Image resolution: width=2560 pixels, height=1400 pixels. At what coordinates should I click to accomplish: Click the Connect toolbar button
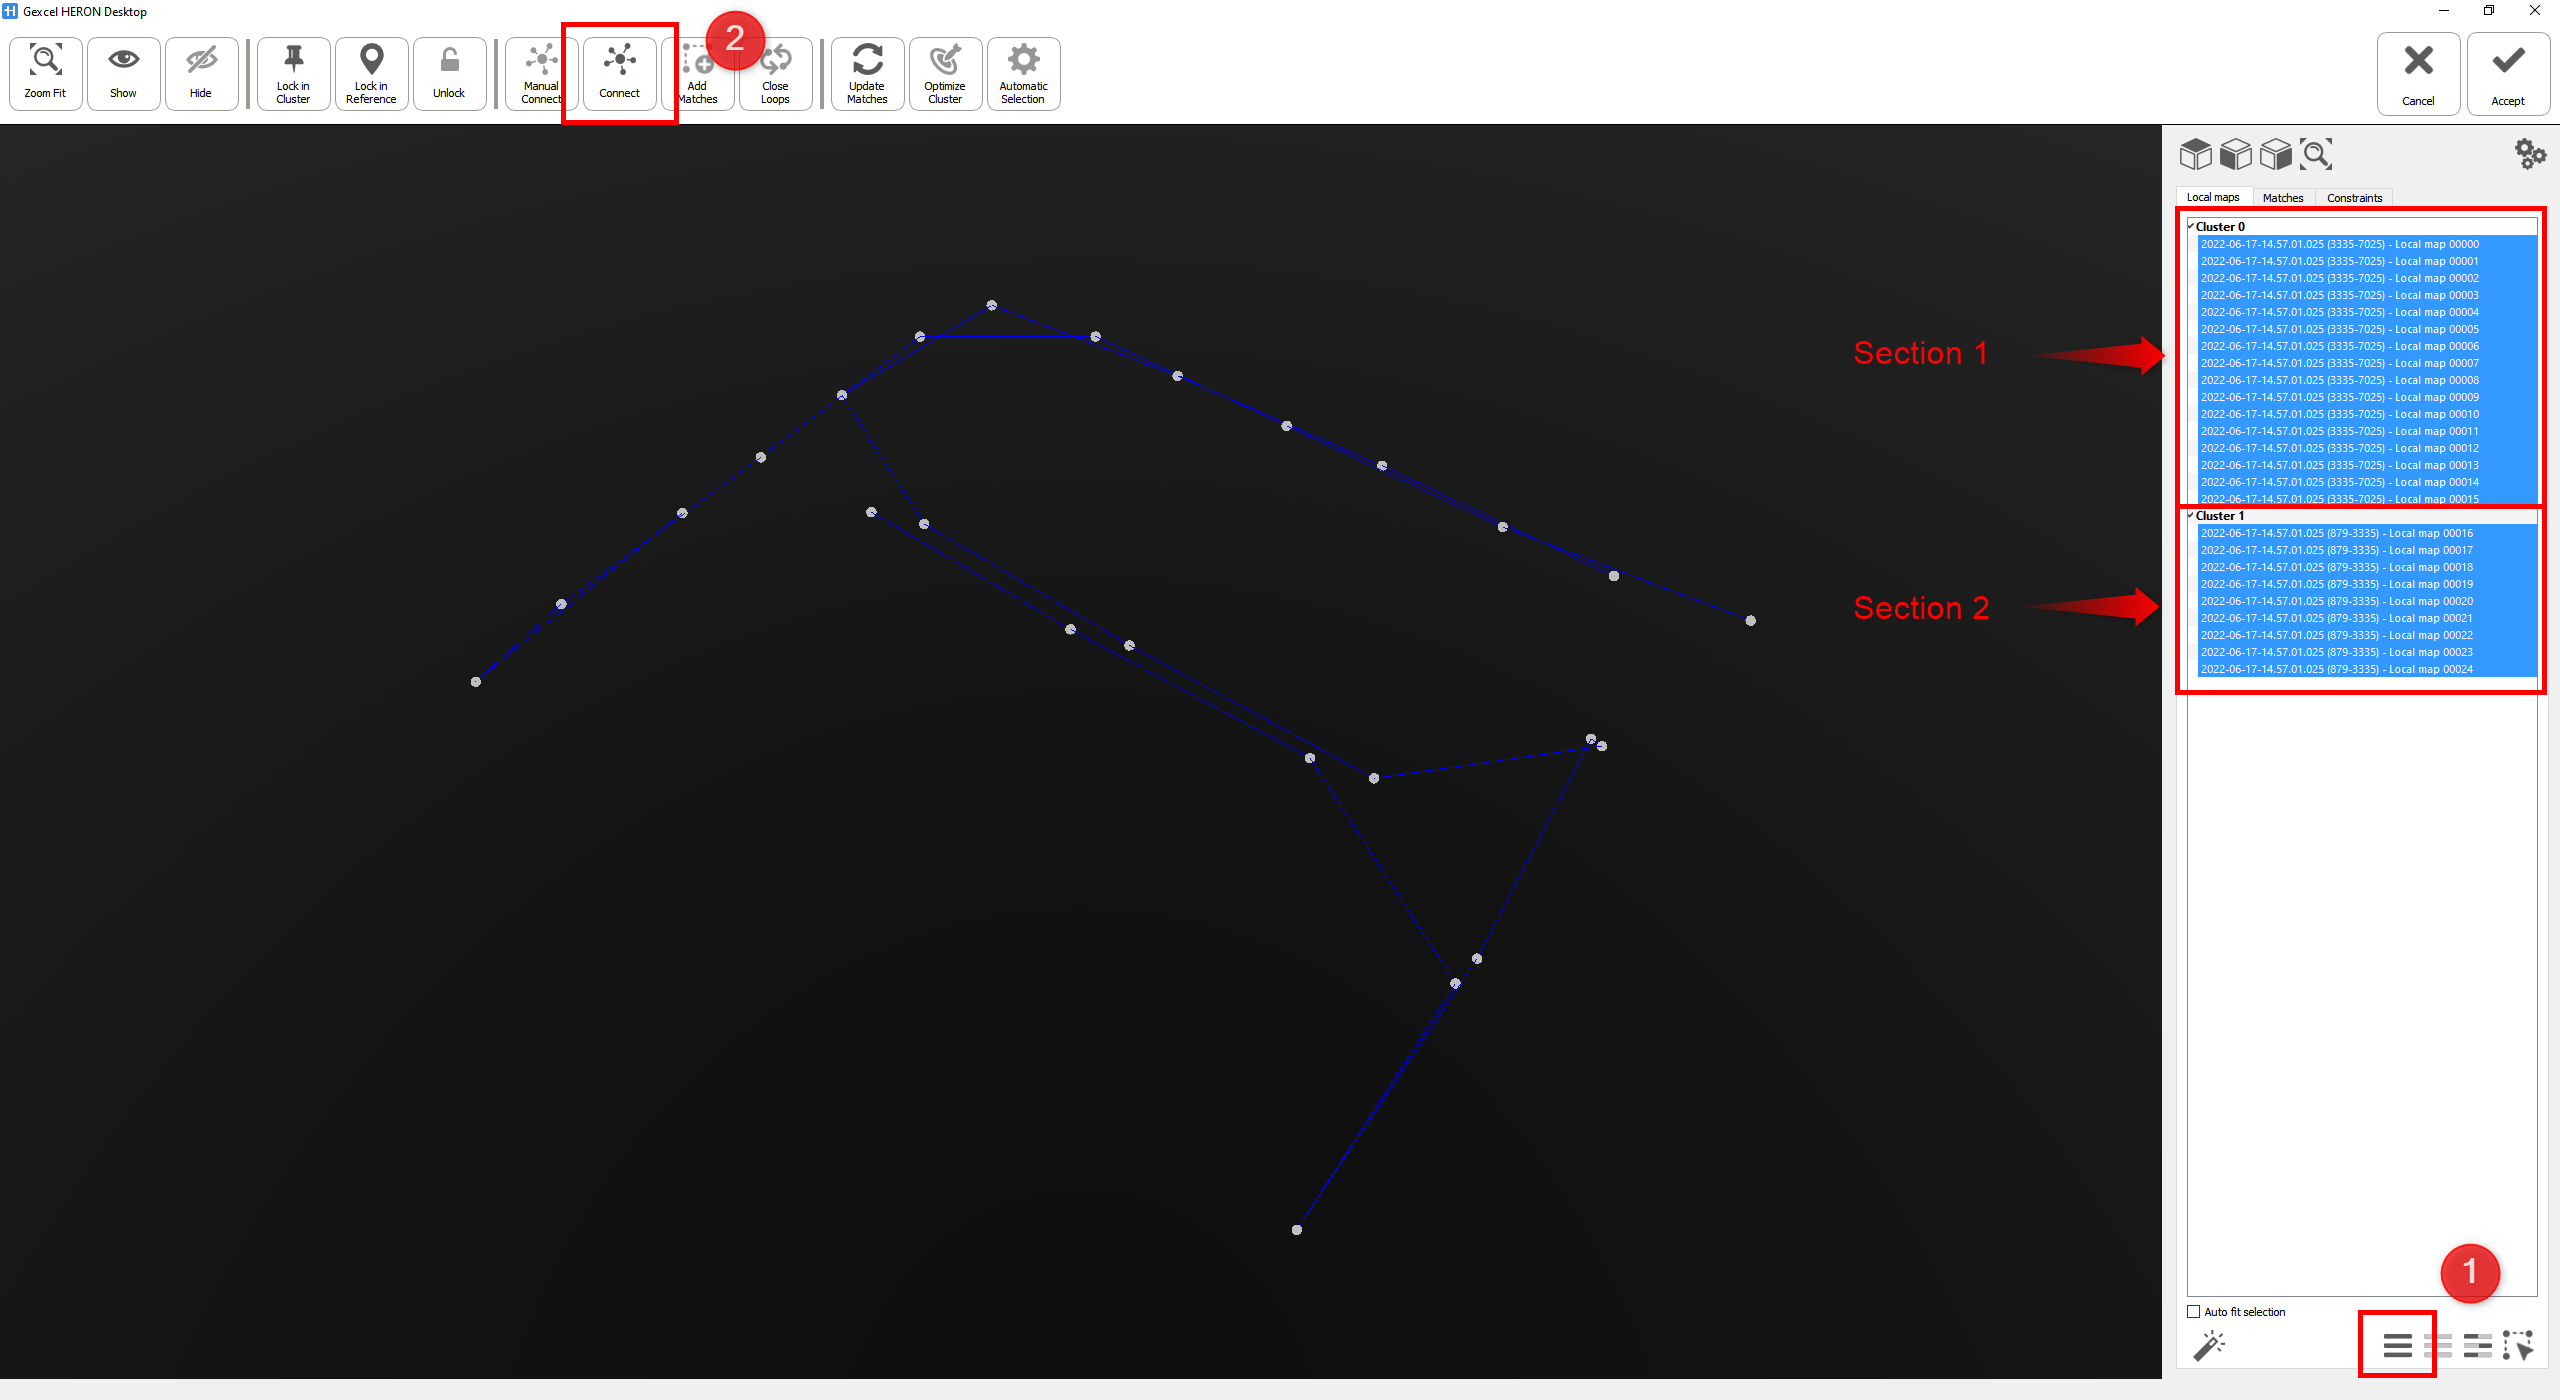[x=619, y=72]
